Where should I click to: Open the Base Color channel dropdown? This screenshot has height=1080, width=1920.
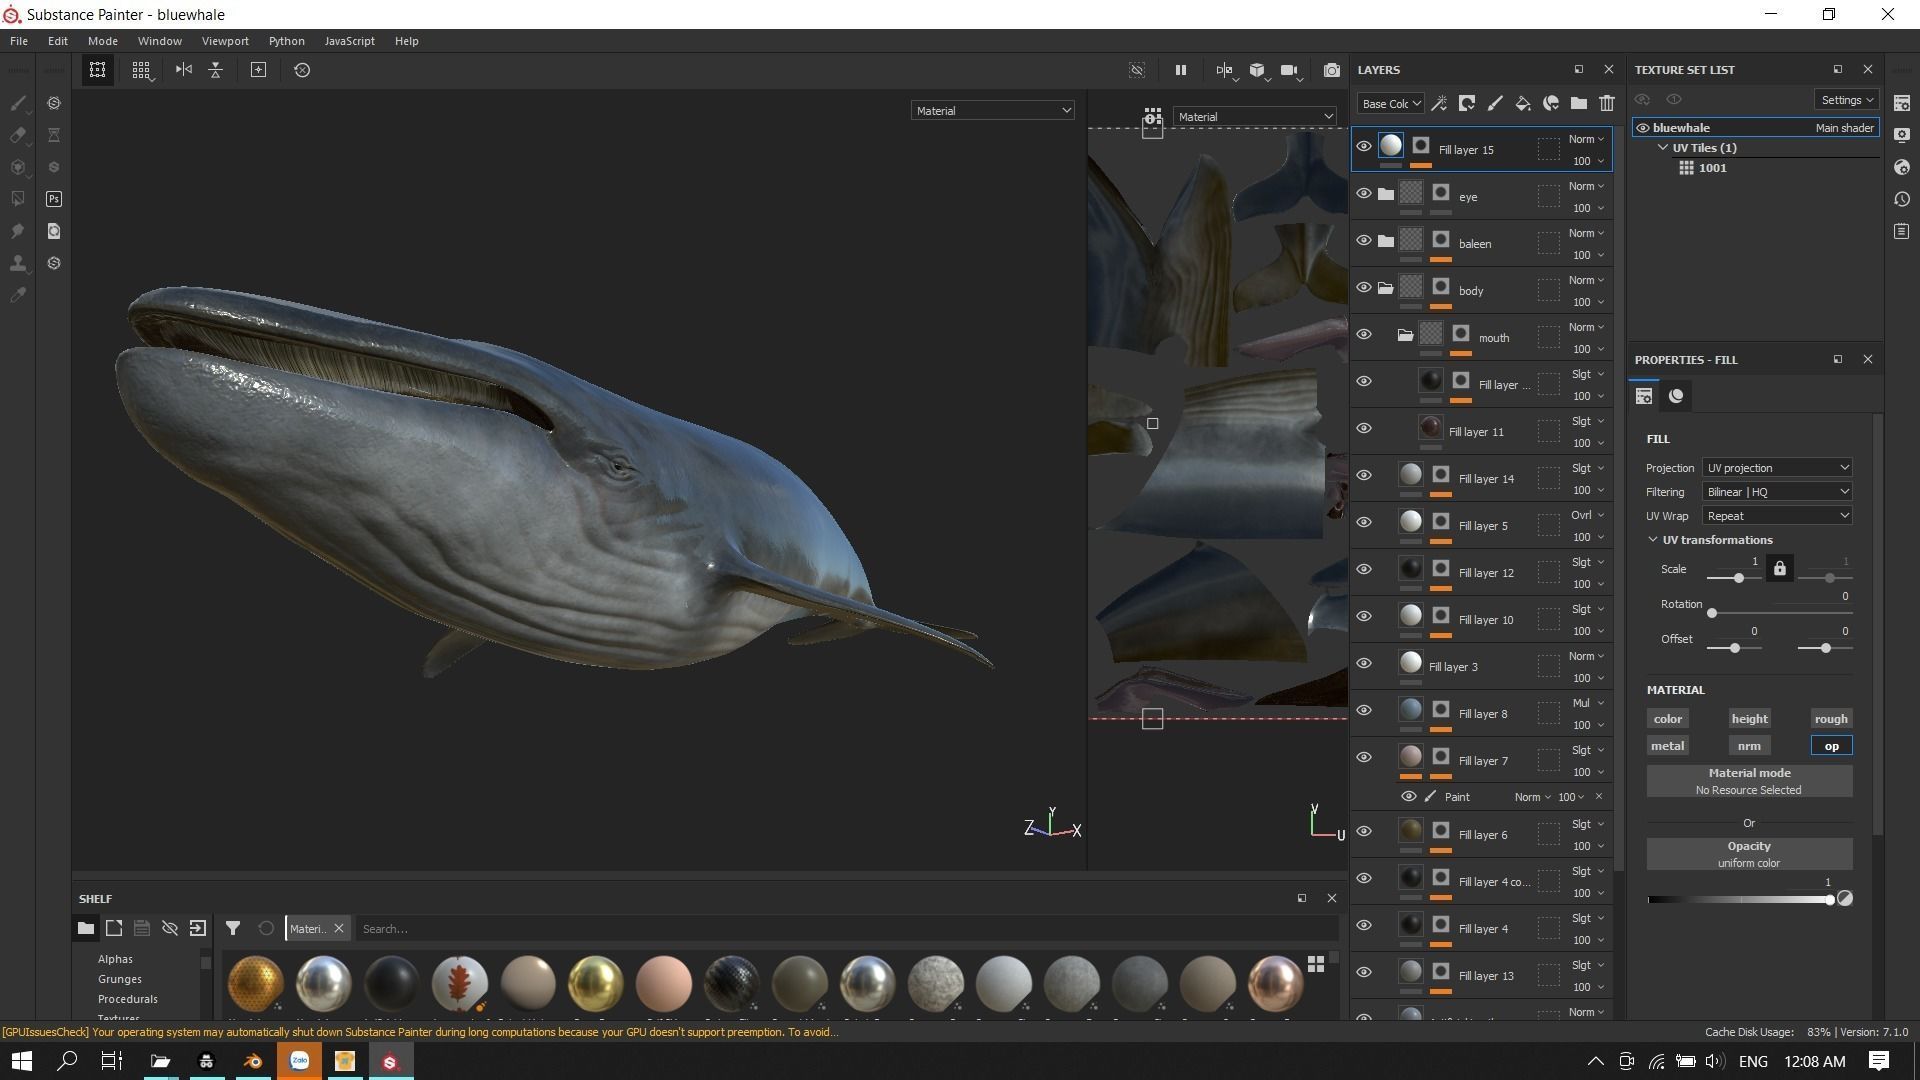pyautogui.click(x=1390, y=104)
